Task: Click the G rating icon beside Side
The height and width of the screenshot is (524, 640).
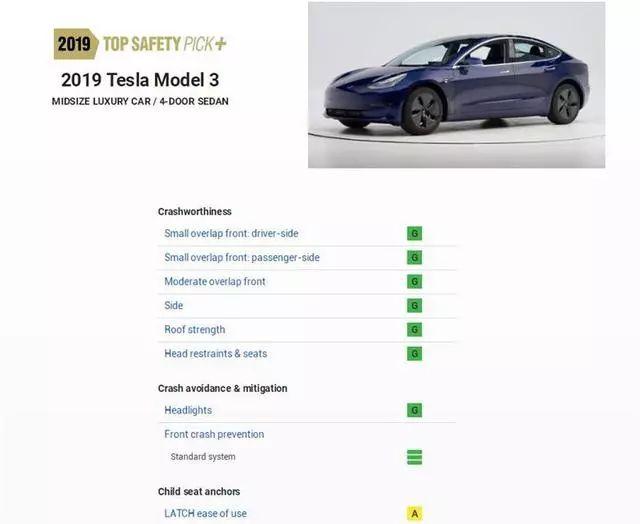Action: click(414, 306)
